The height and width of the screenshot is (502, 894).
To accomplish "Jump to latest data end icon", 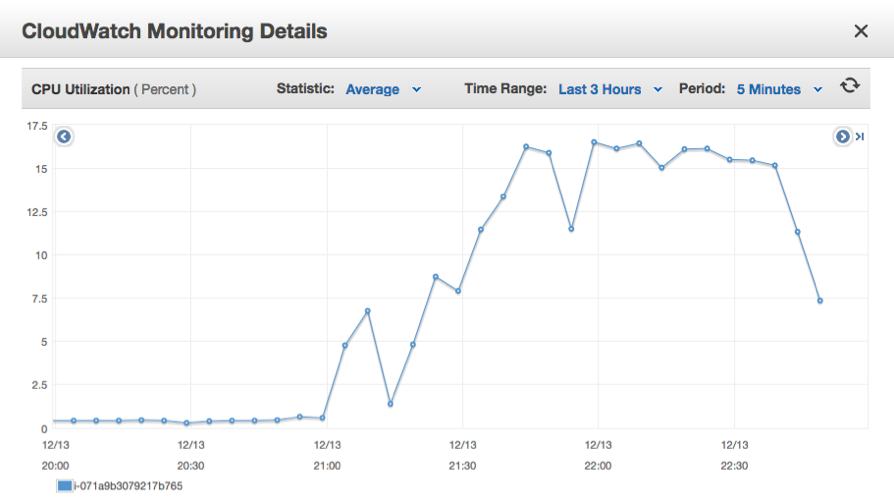I will tap(860, 137).
